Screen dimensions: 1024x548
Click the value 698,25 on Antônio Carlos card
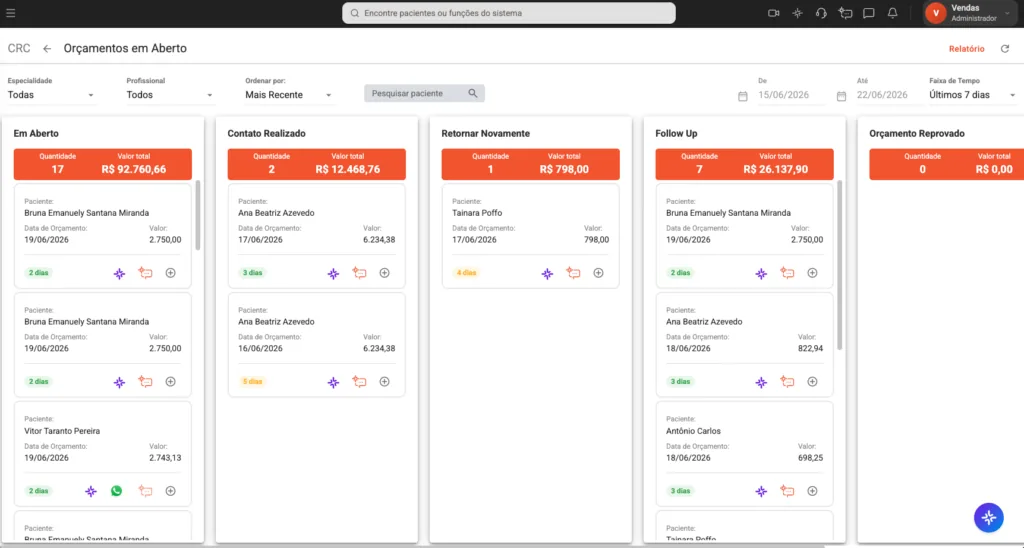click(x=810, y=458)
